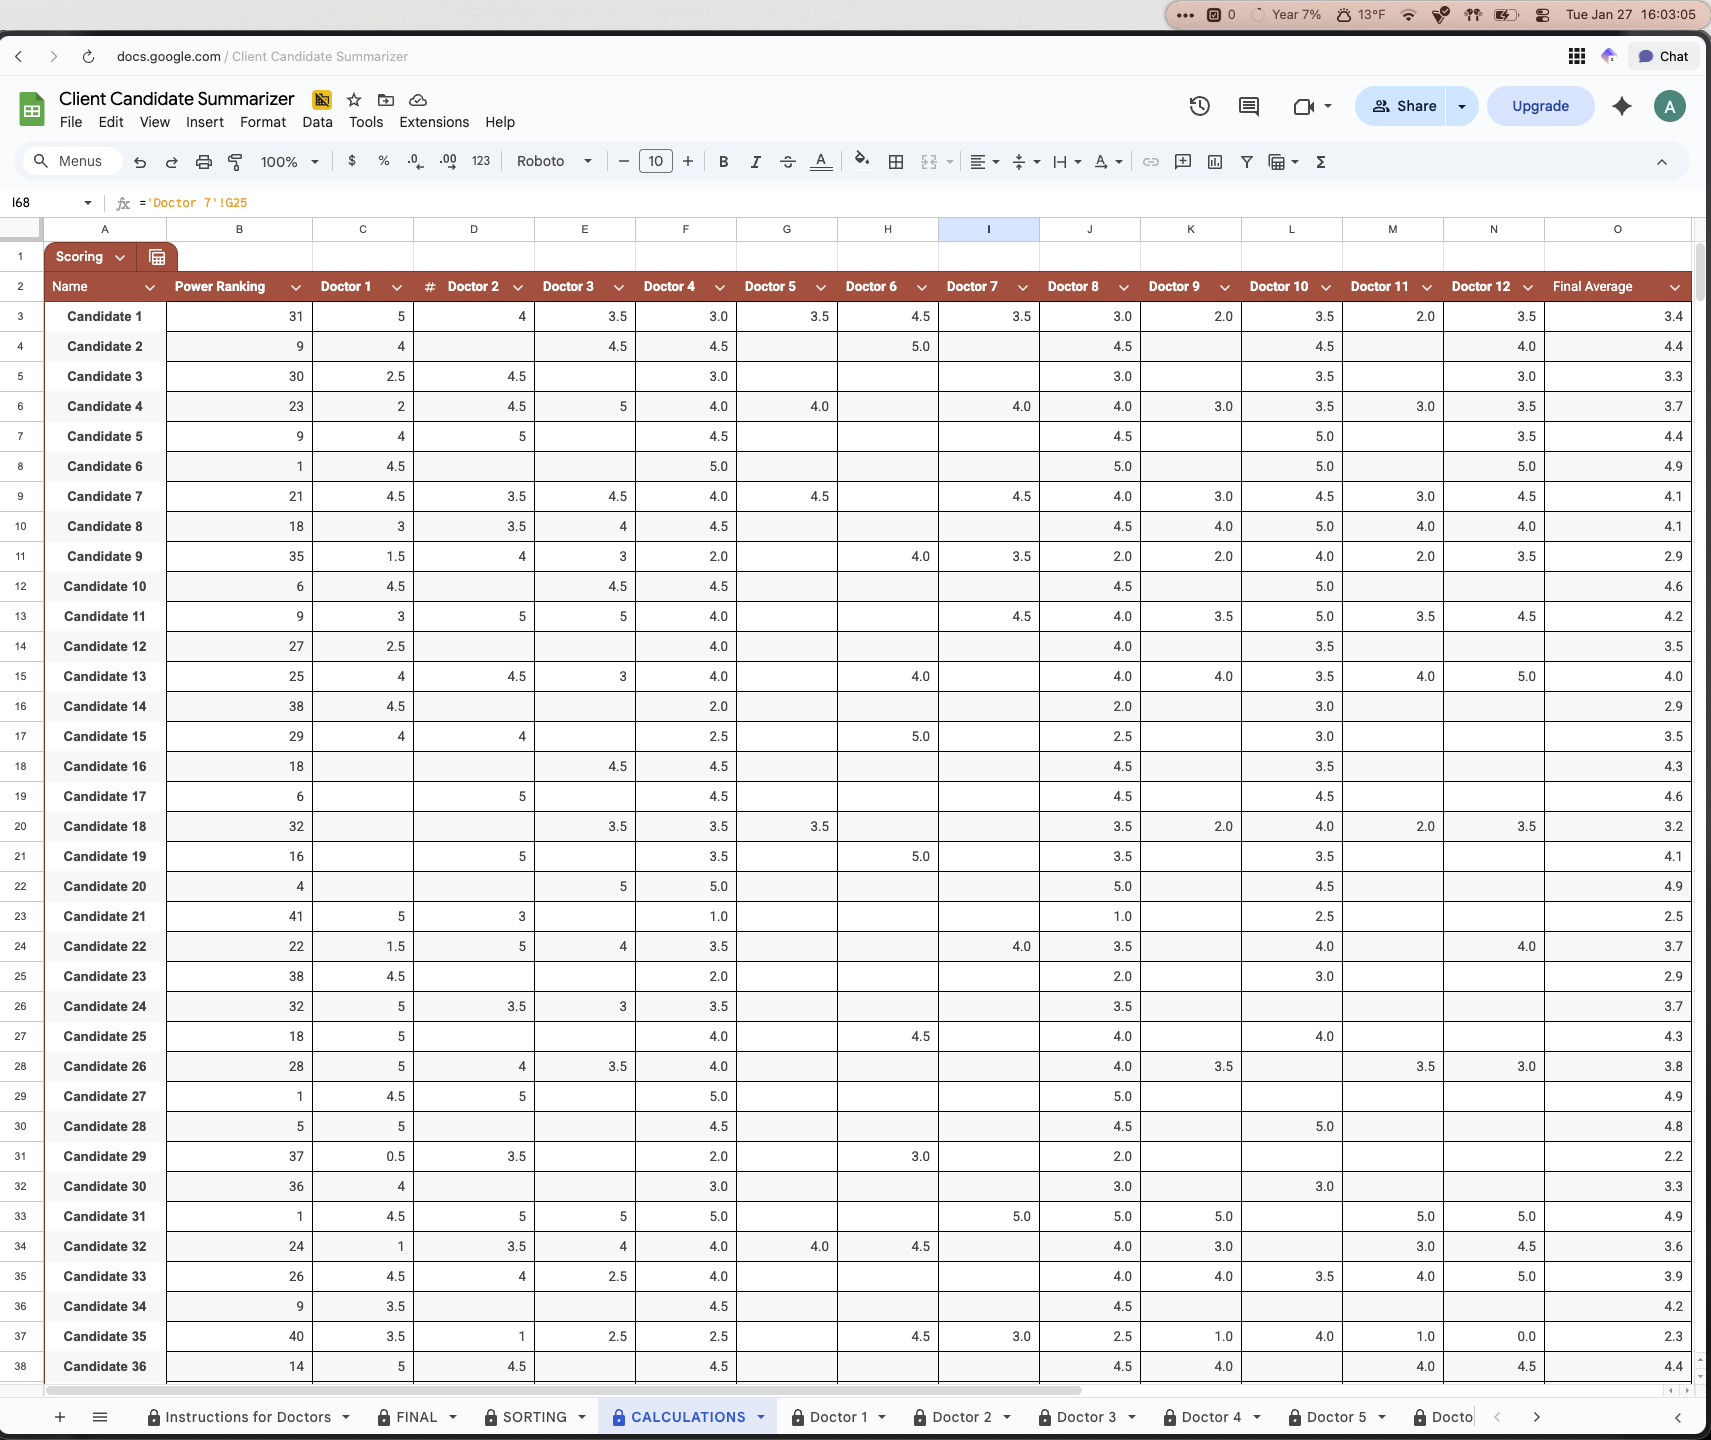Click the Paint format tool
The image size is (1711, 1440).
[x=235, y=161]
